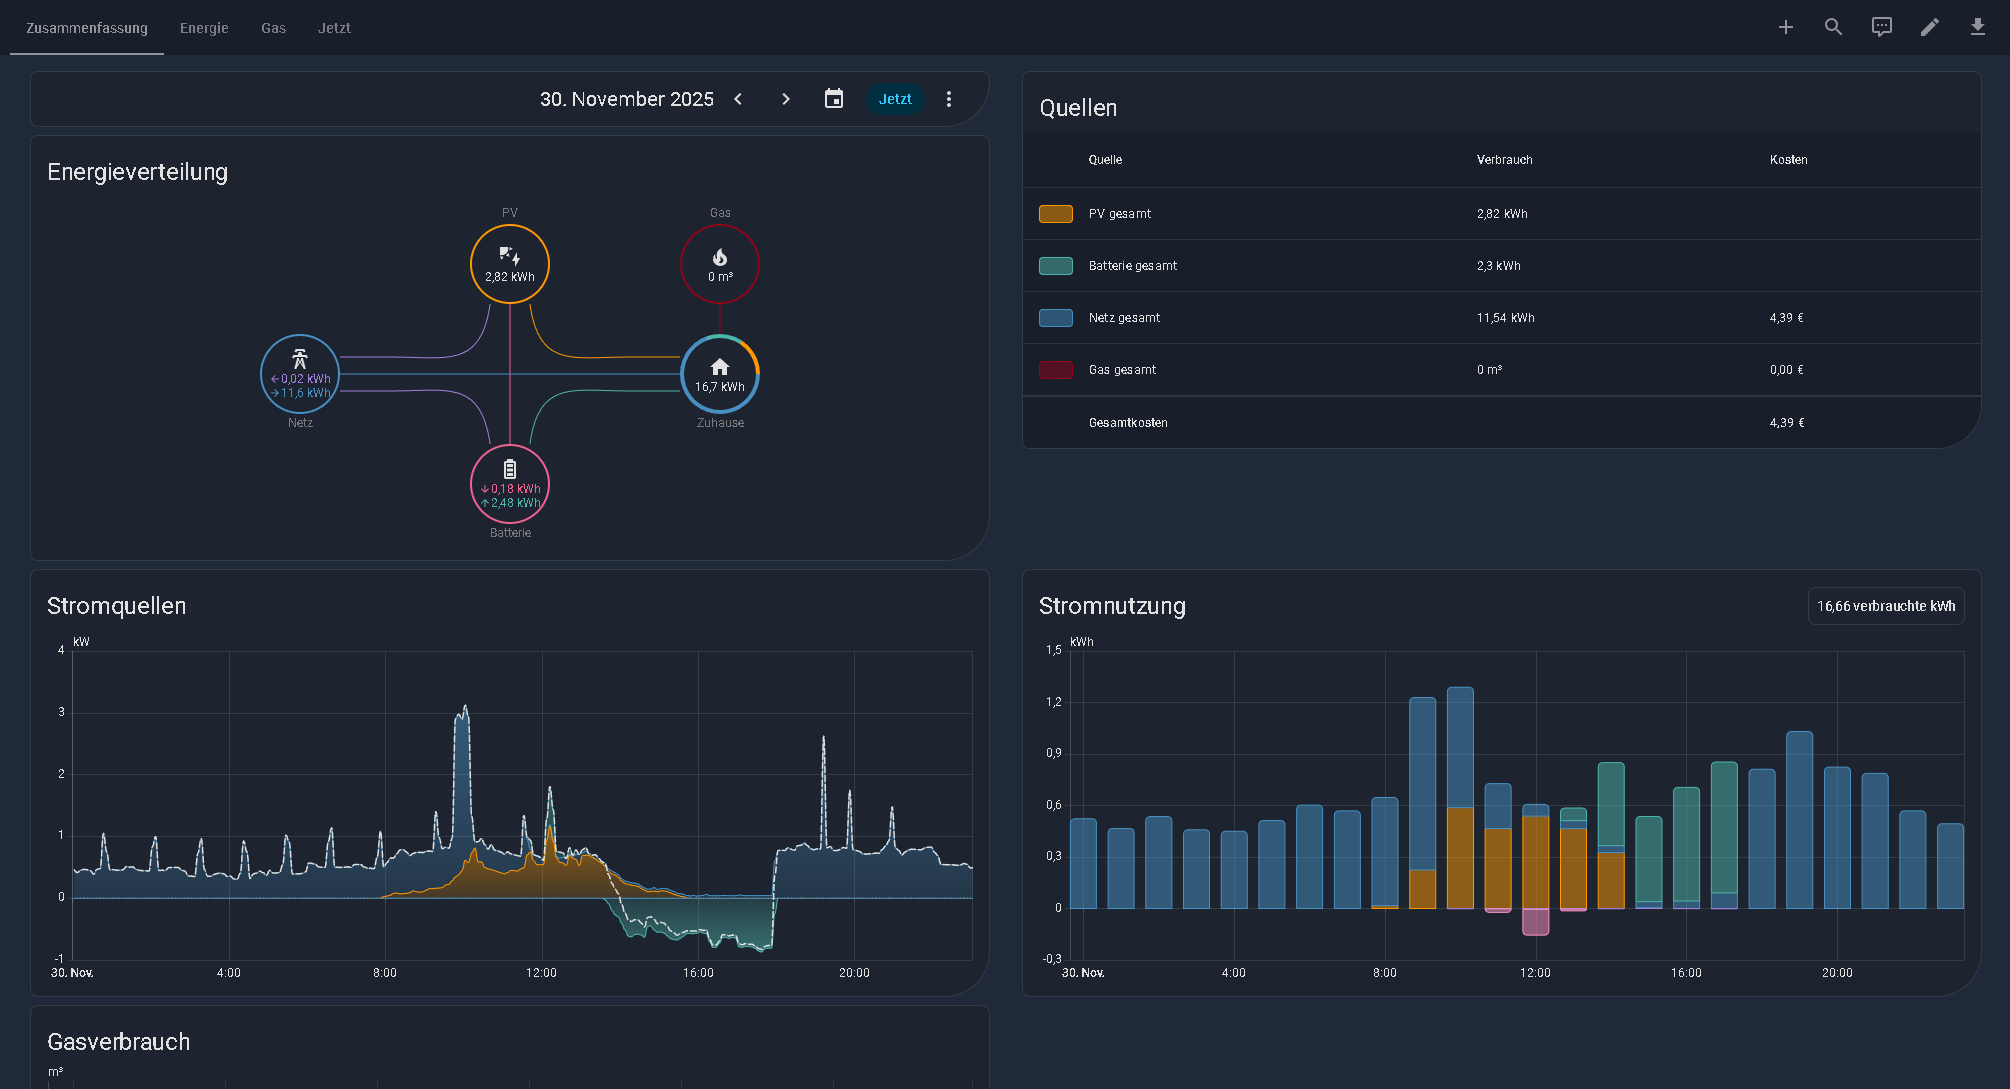Open the calendar date picker icon
The image size is (2010, 1089).
point(833,99)
